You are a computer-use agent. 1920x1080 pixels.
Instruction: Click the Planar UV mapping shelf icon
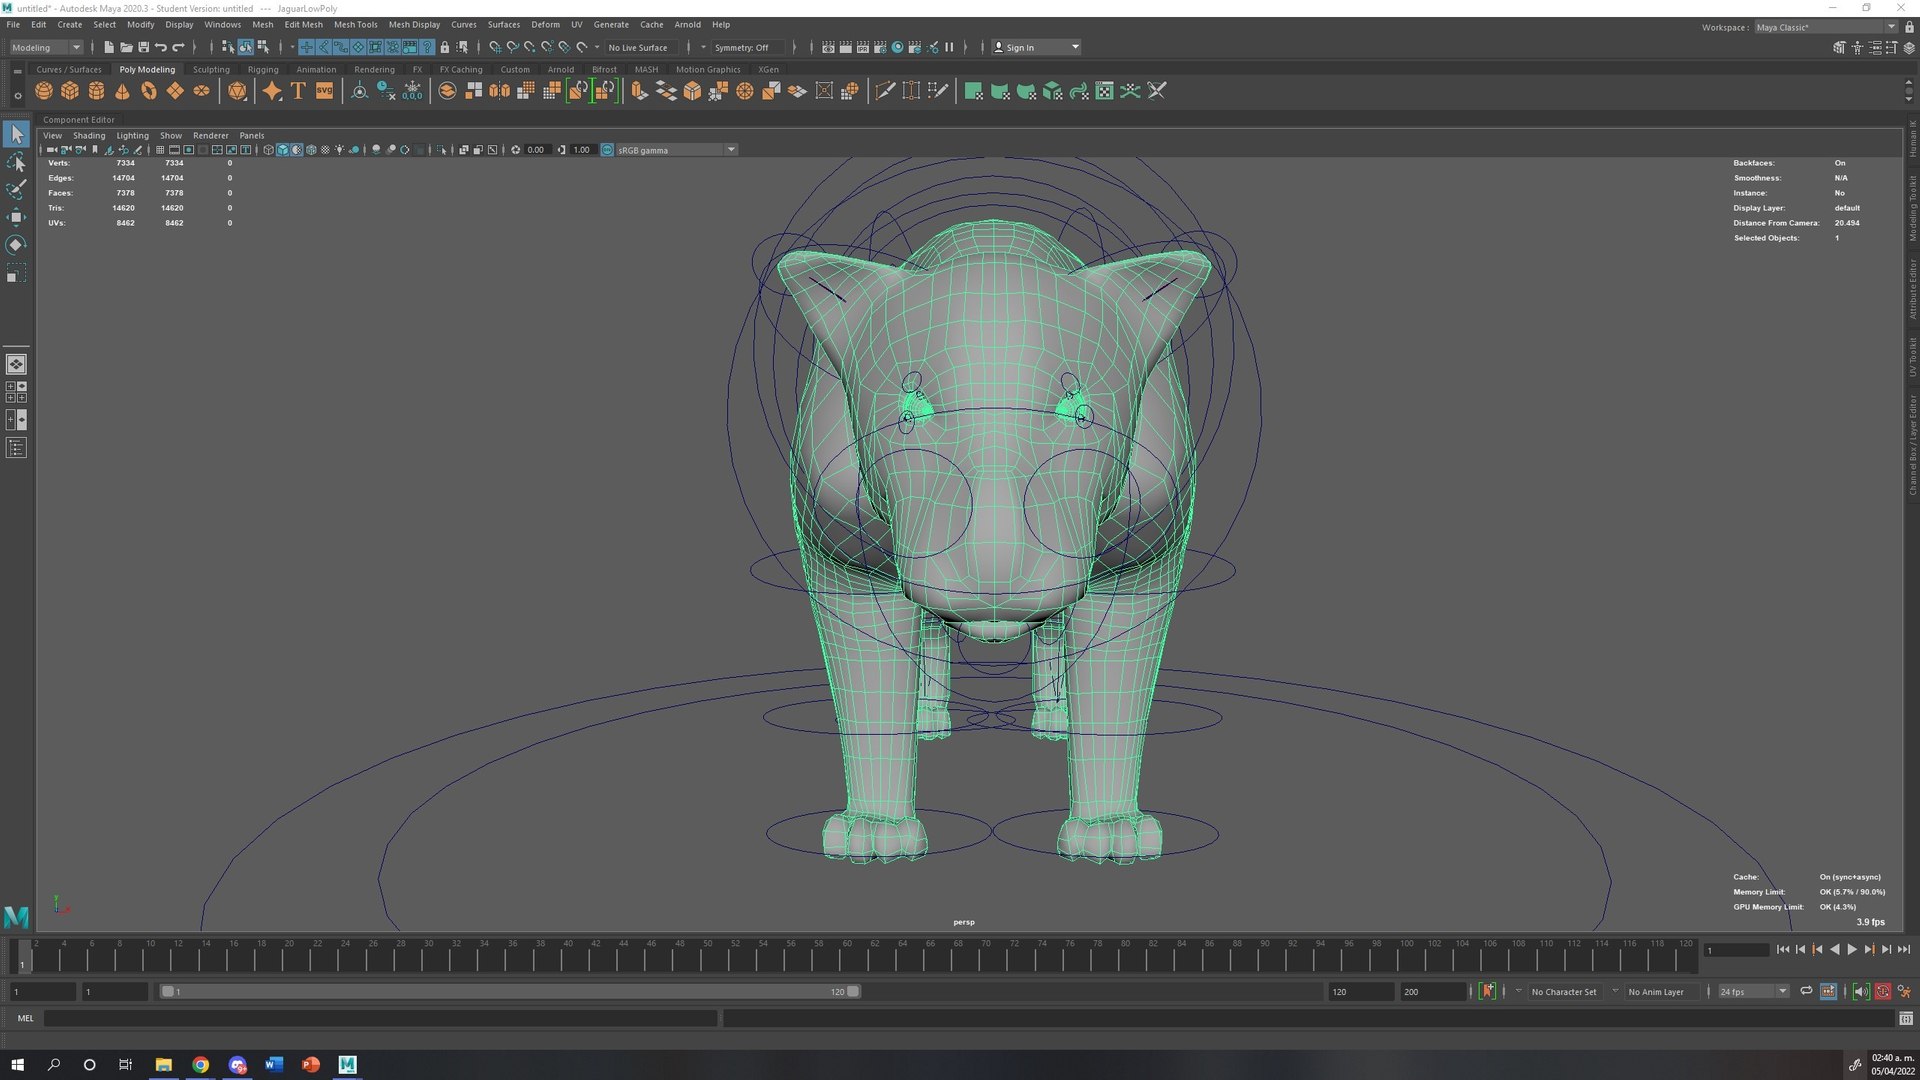point(973,91)
